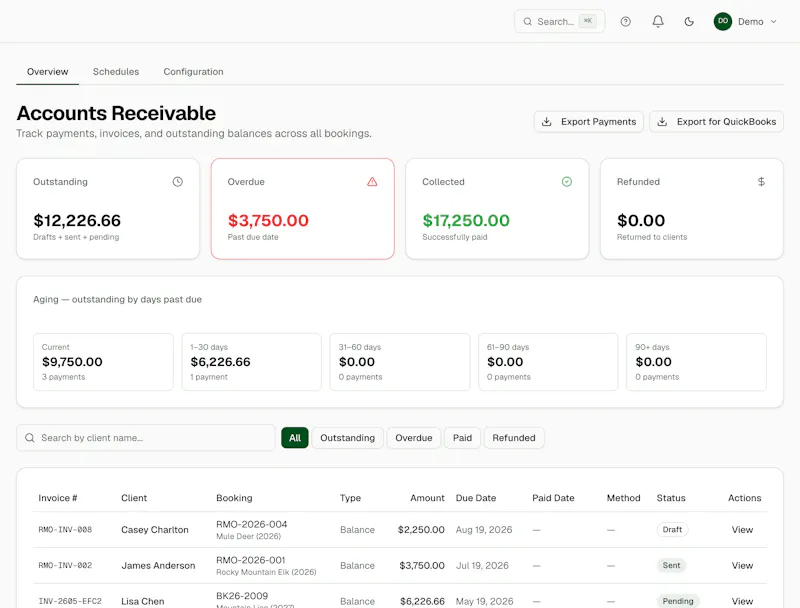Select the 31–60 days aging bucket
Viewport: 800px width, 608px height.
400,362
